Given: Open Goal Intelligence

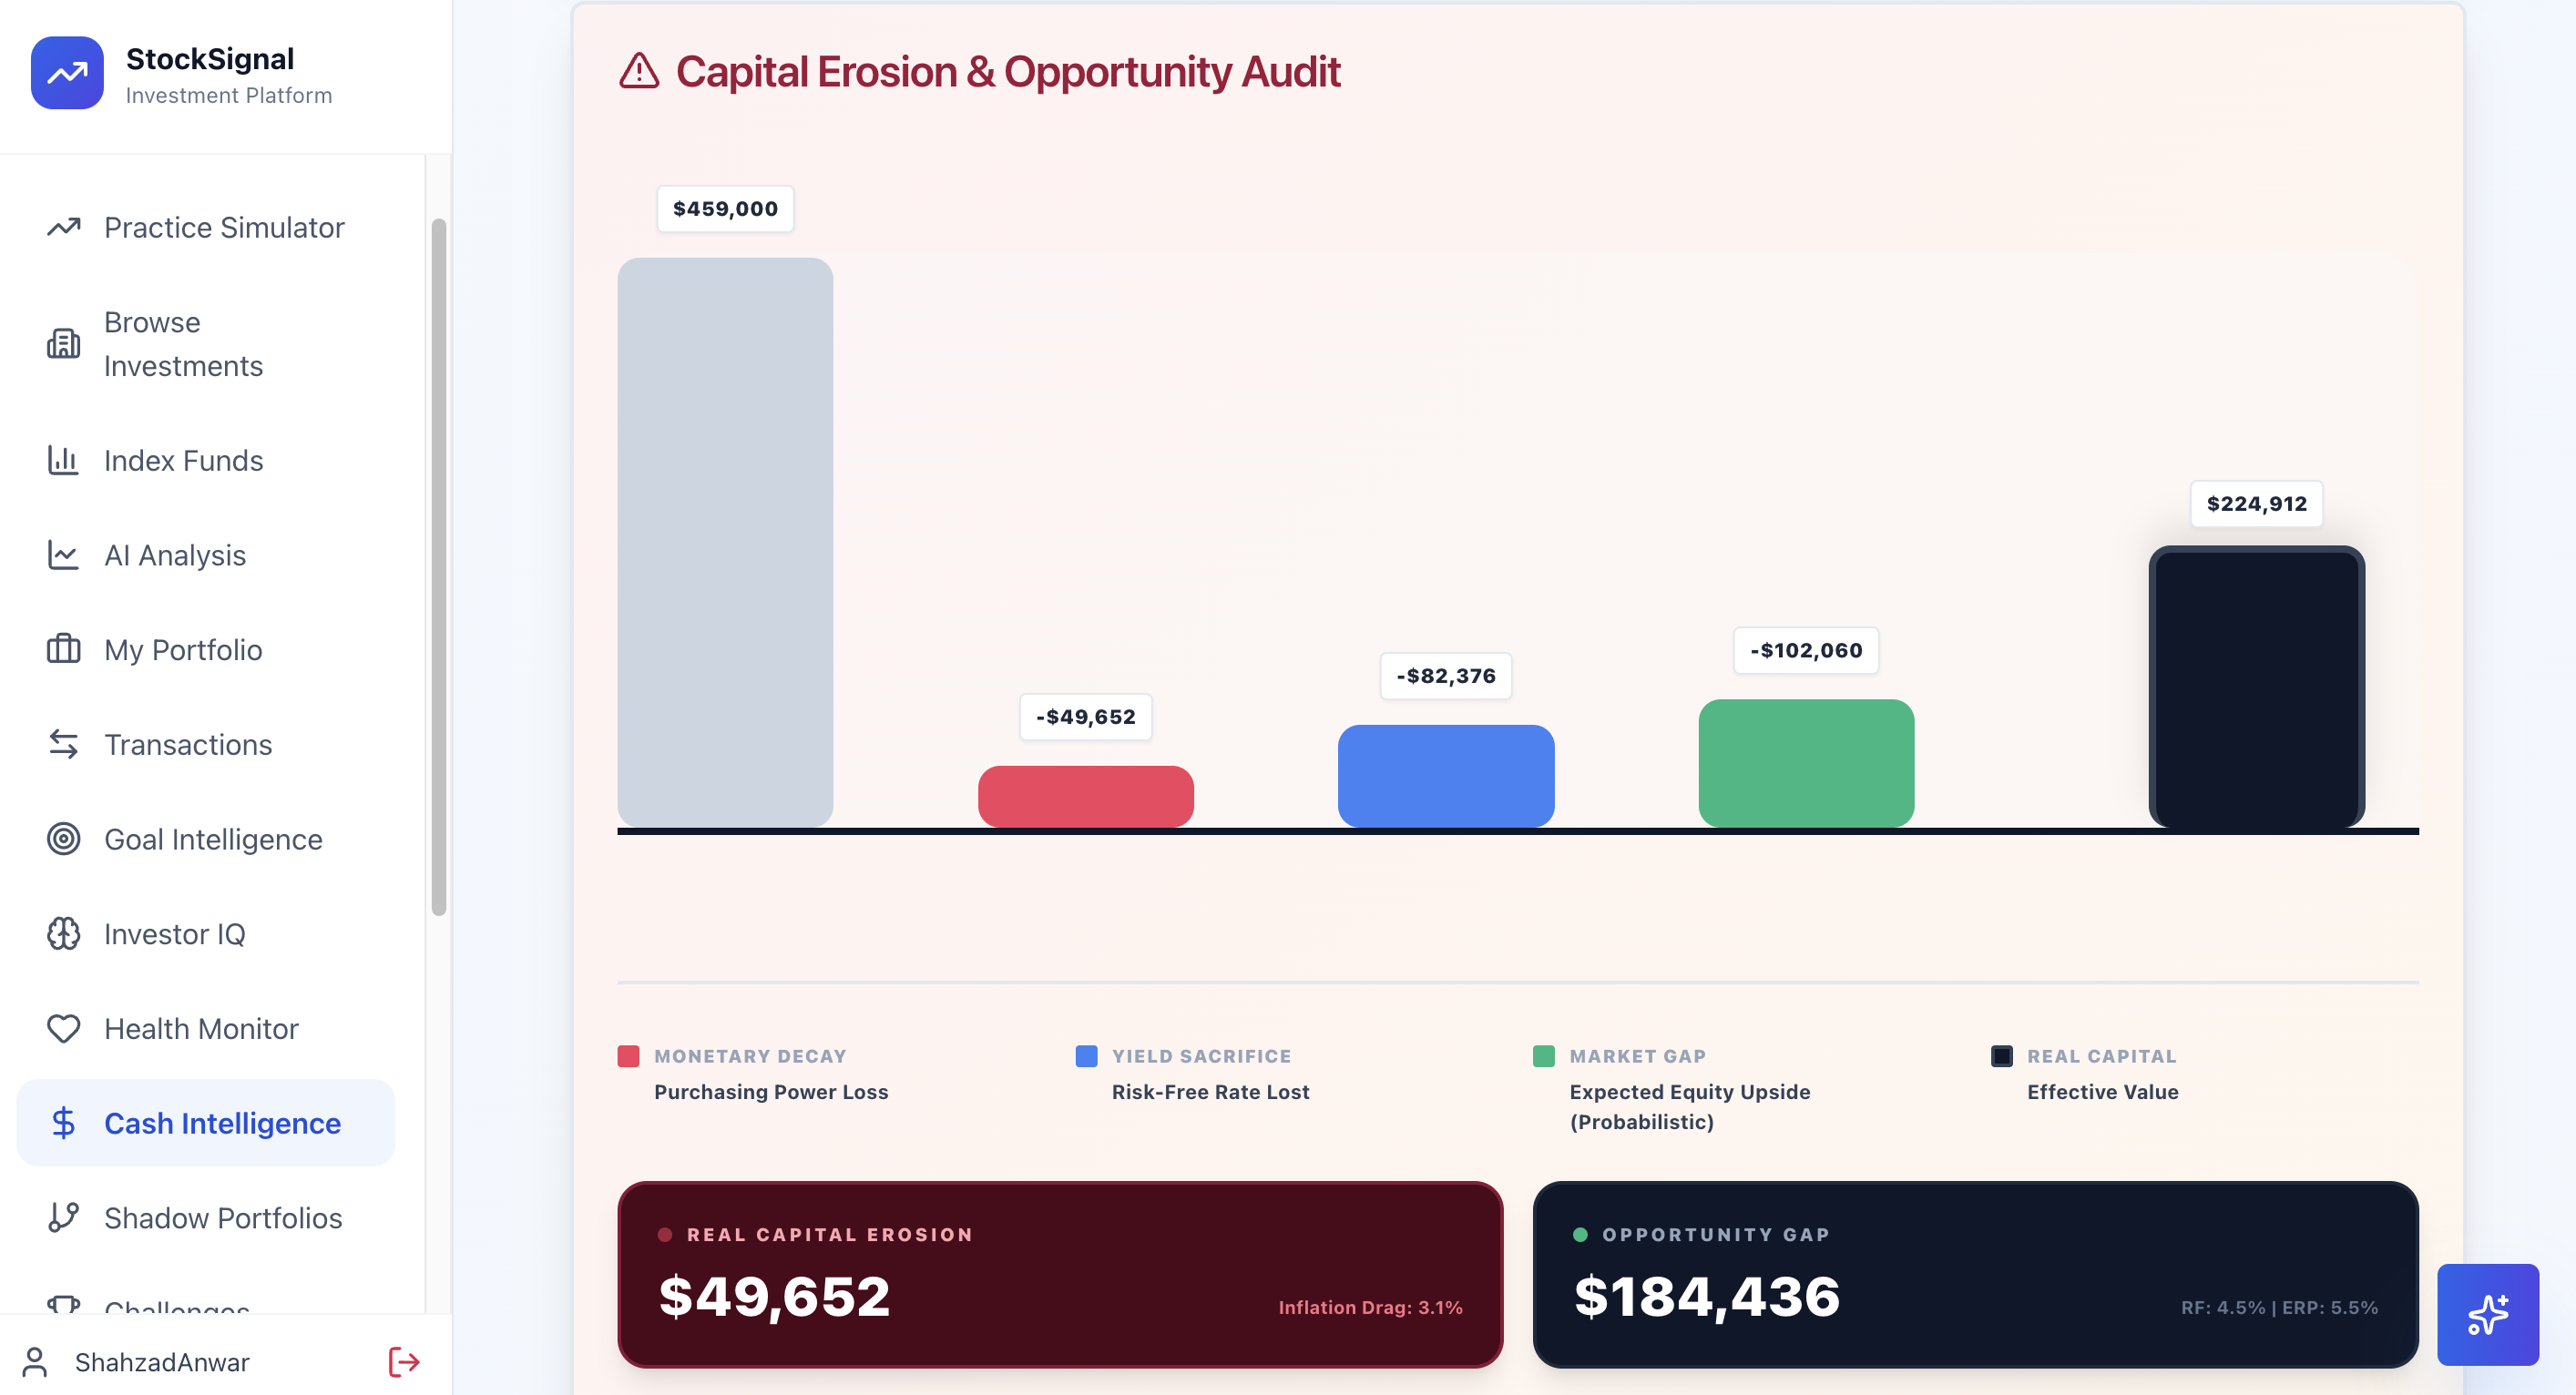Looking at the screenshot, I should [205, 839].
